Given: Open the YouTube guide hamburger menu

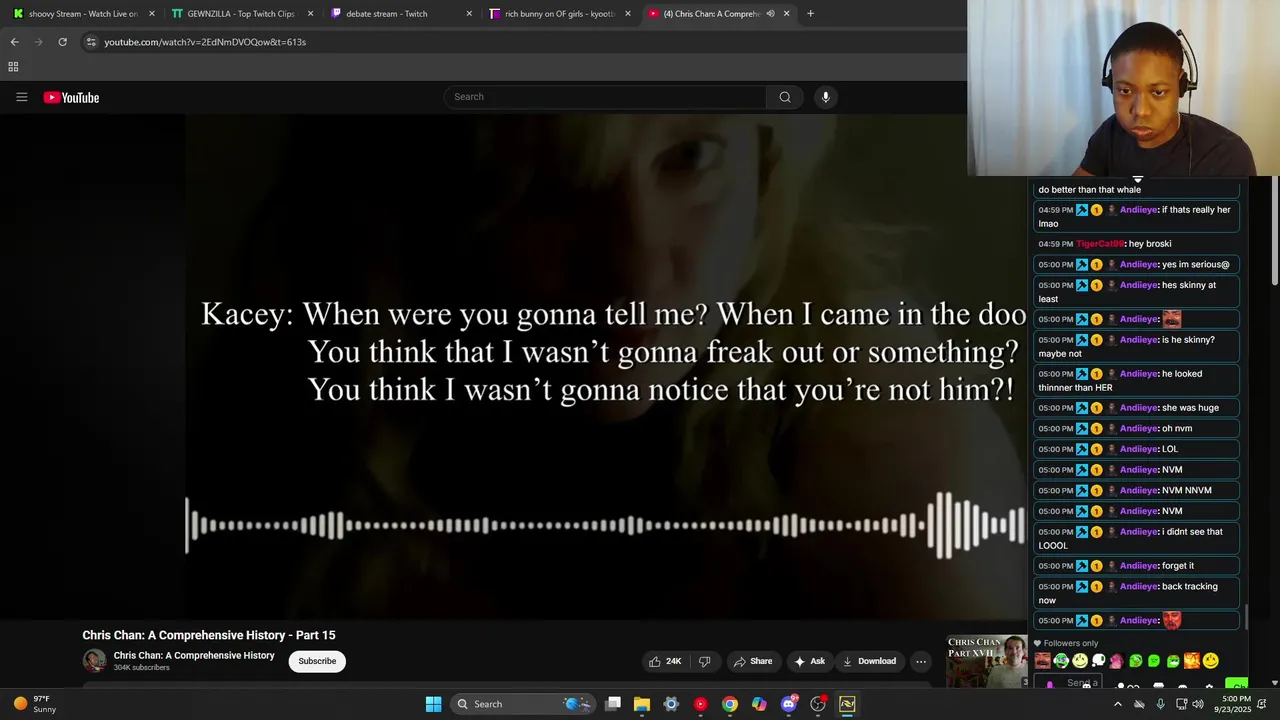Looking at the screenshot, I should [x=21, y=97].
